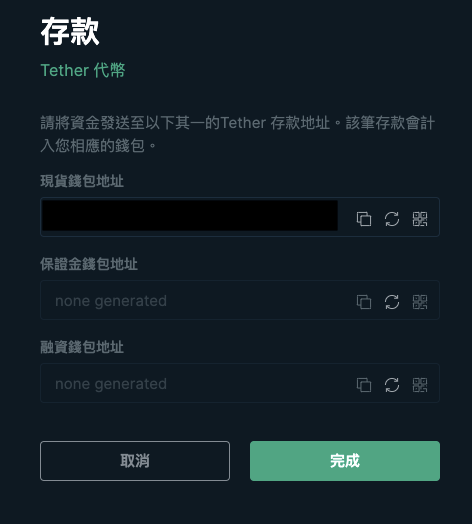Viewport: 472px width, 524px height.
Task: Copy the 融資錢包地址 address
Action: [364, 385]
